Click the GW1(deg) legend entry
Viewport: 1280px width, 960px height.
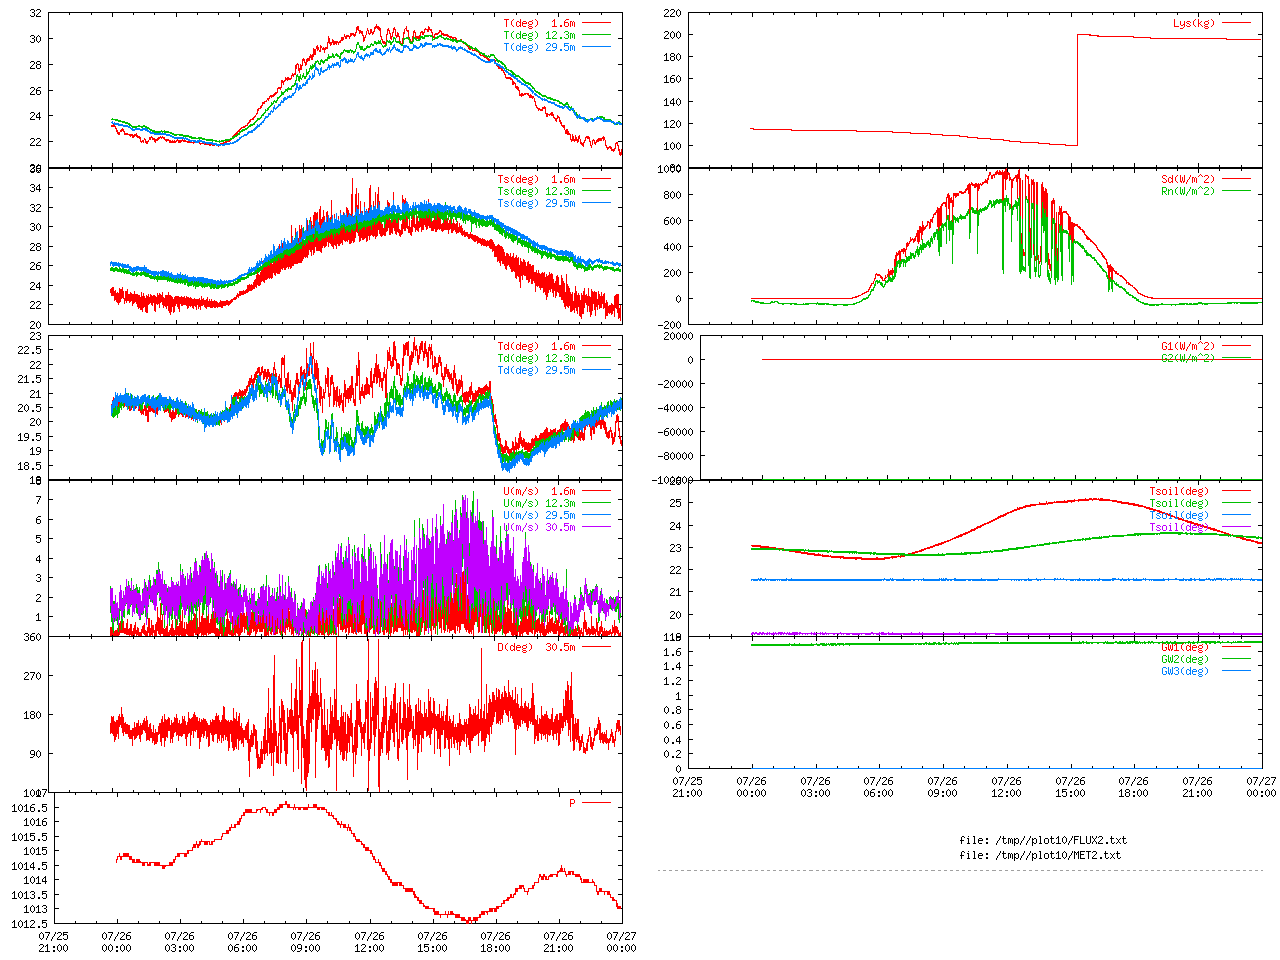coord(1185,648)
